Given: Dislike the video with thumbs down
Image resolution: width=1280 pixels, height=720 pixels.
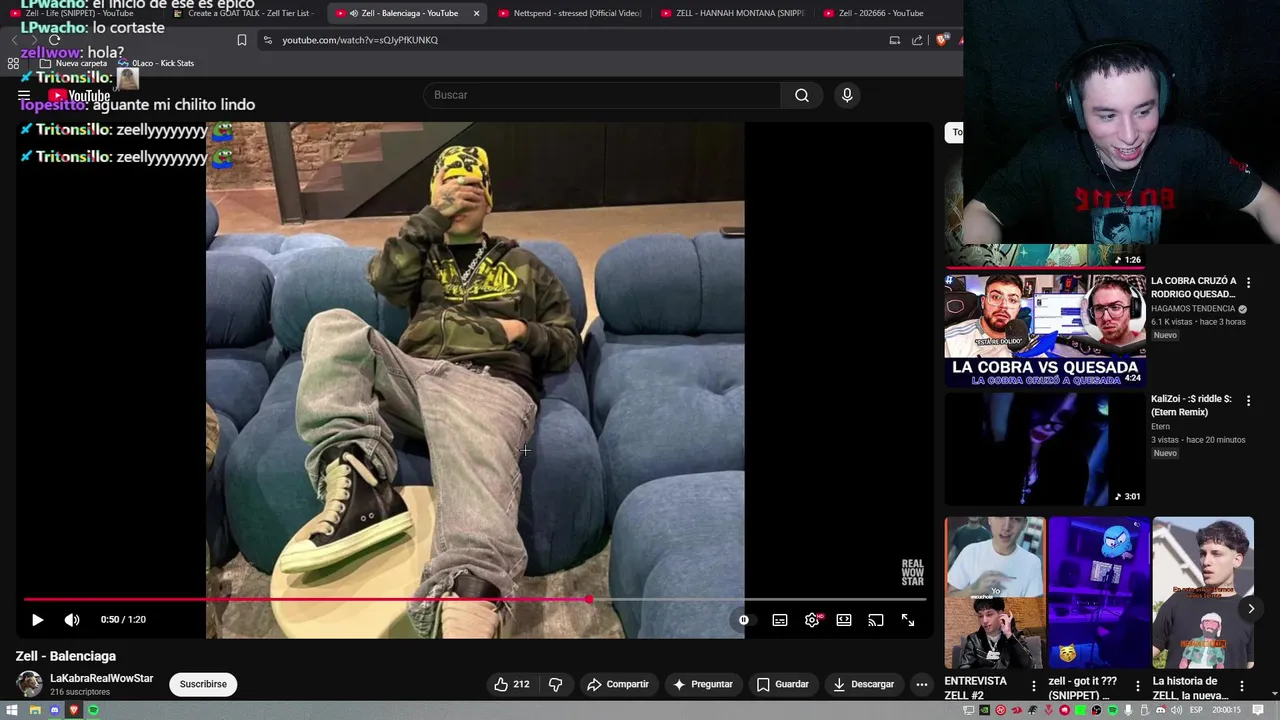Looking at the screenshot, I should tap(556, 684).
